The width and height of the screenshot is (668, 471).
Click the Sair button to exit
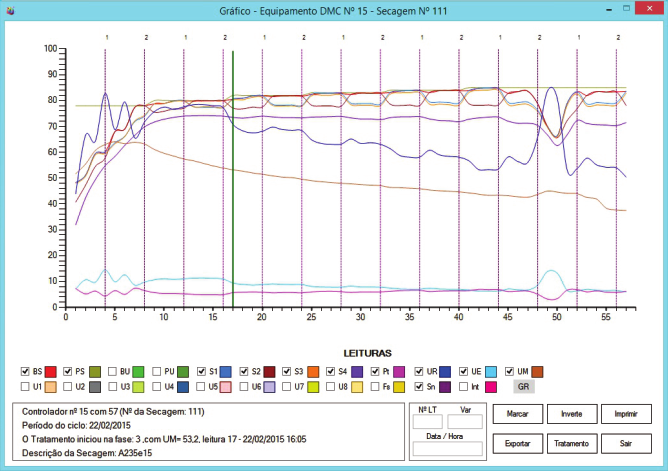[626, 443]
